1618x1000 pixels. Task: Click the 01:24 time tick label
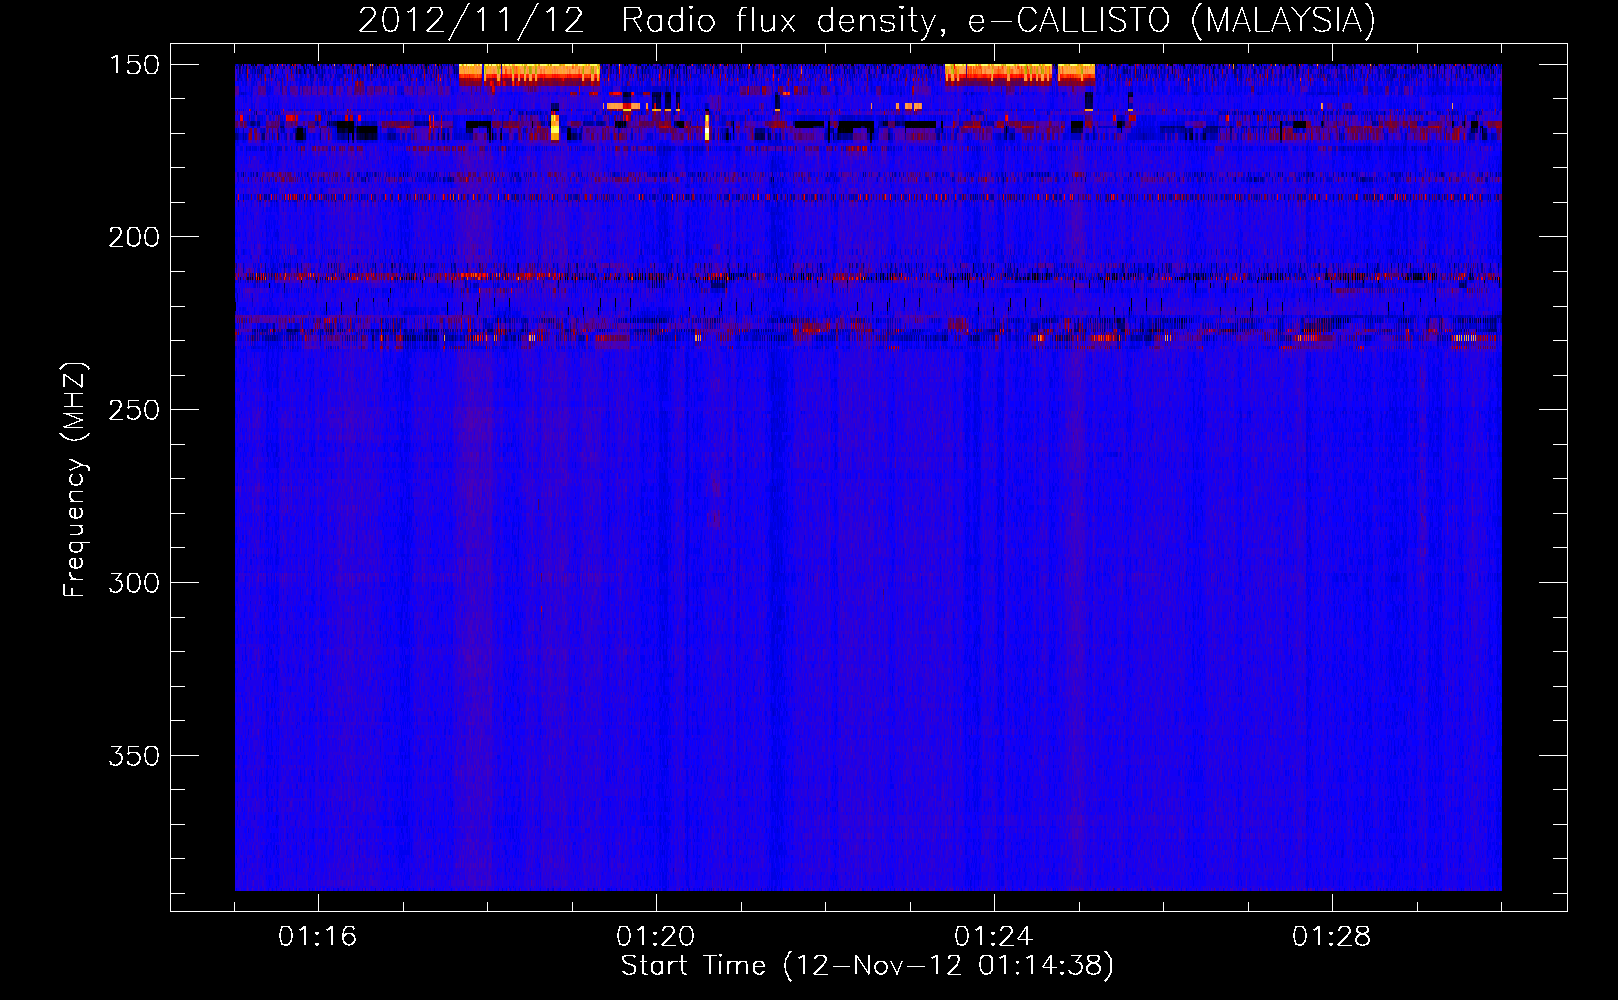click(994, 937)
